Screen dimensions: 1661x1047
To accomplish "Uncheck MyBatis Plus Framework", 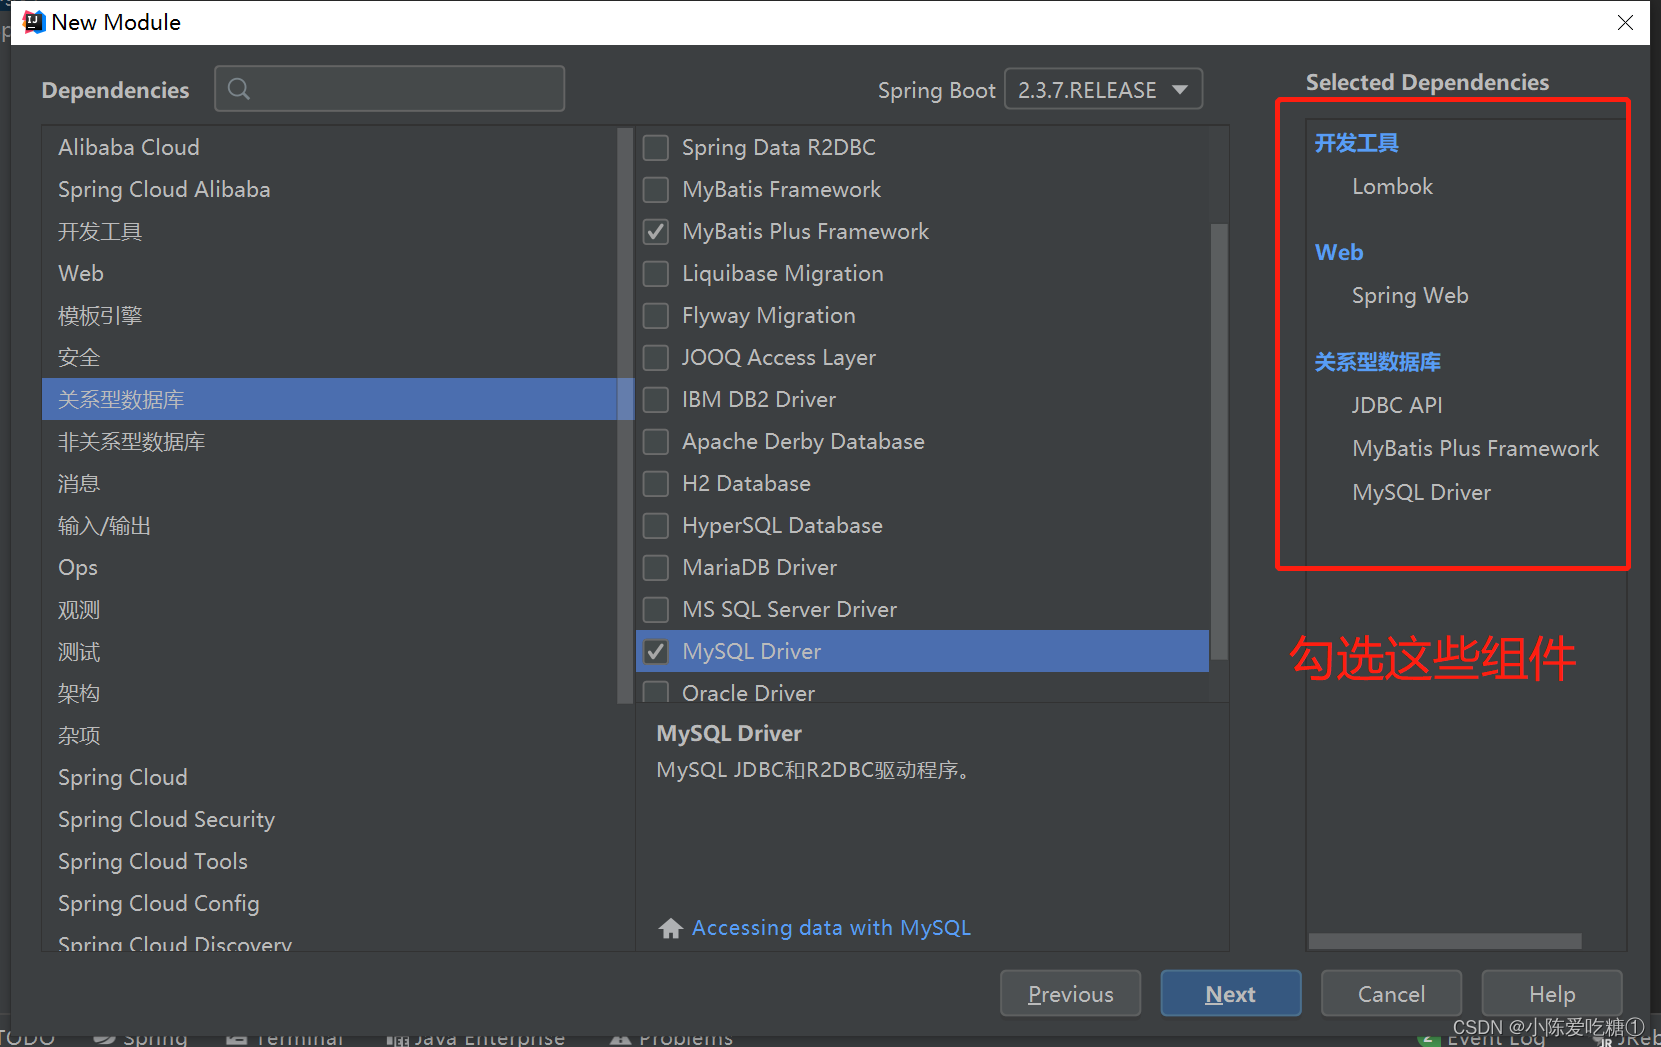I will tap(656, 232).
